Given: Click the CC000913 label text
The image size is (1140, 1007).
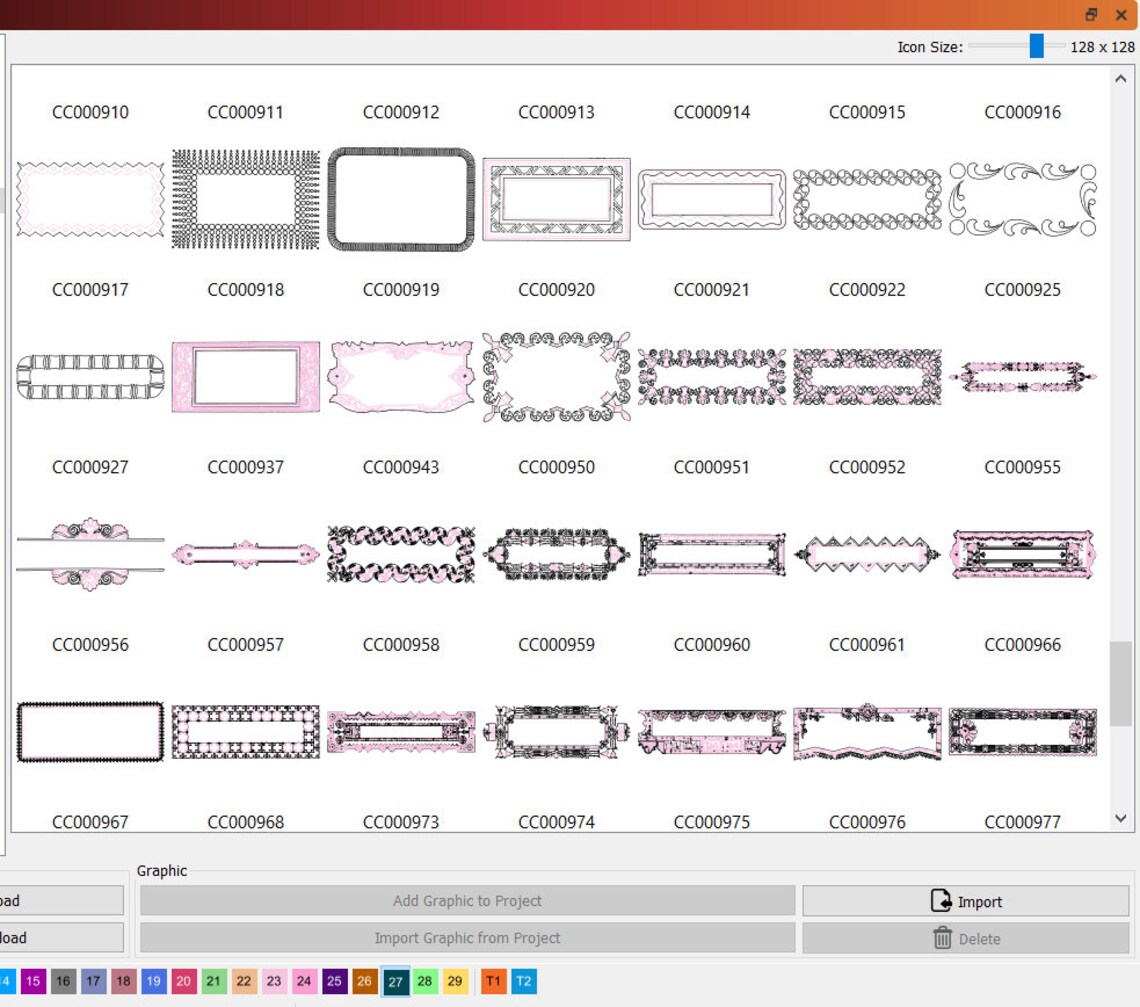Looking at the screenshot, I should point(557,112).
